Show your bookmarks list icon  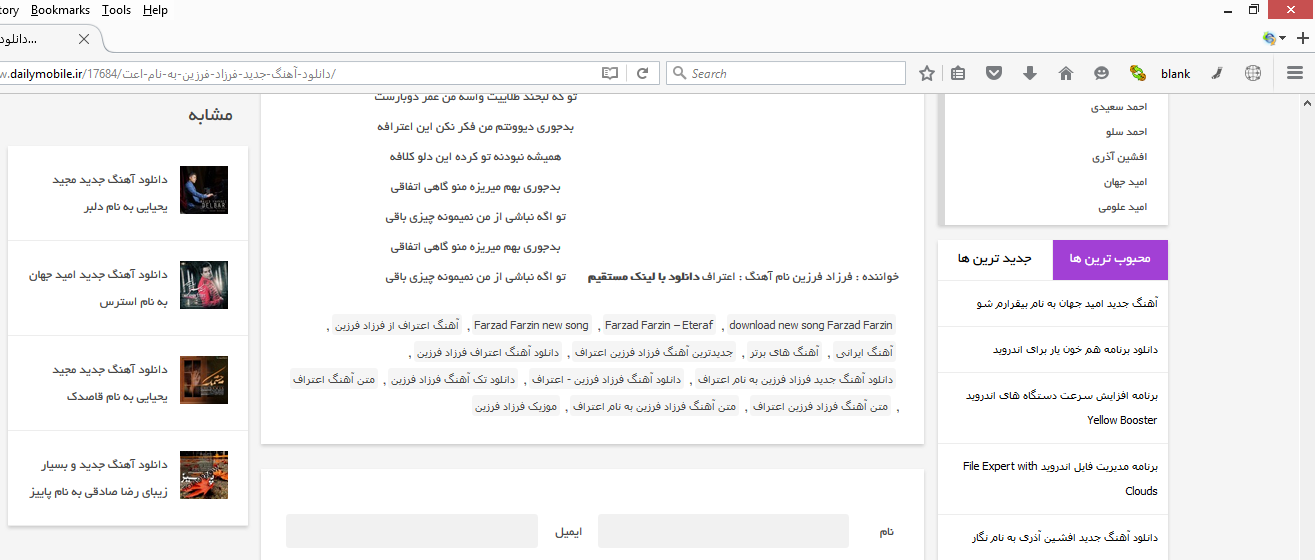(x=958, y=73)
